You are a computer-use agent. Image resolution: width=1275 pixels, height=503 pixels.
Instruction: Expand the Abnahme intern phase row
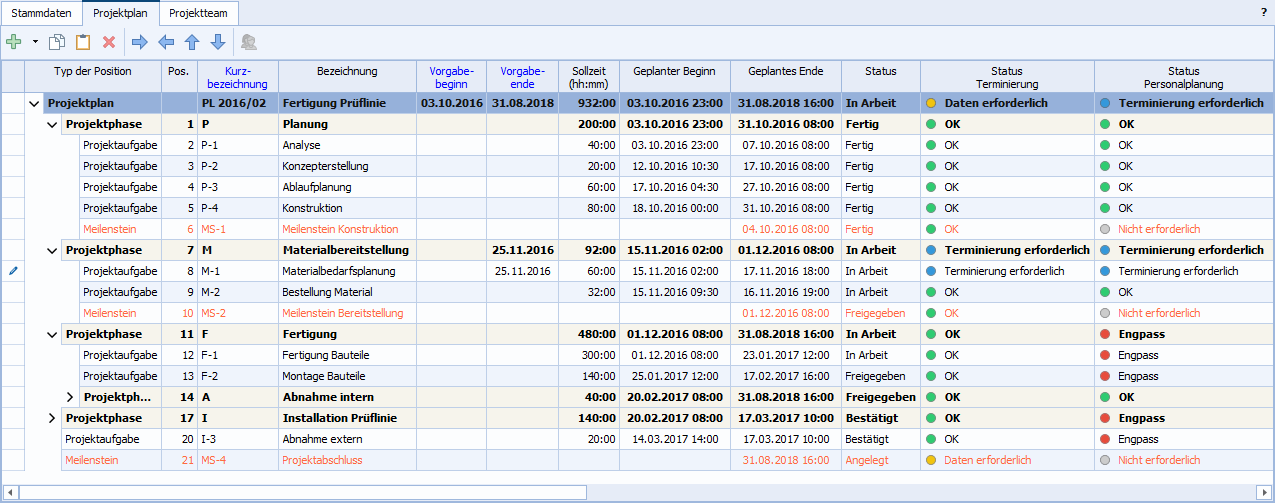pos(70,397)
